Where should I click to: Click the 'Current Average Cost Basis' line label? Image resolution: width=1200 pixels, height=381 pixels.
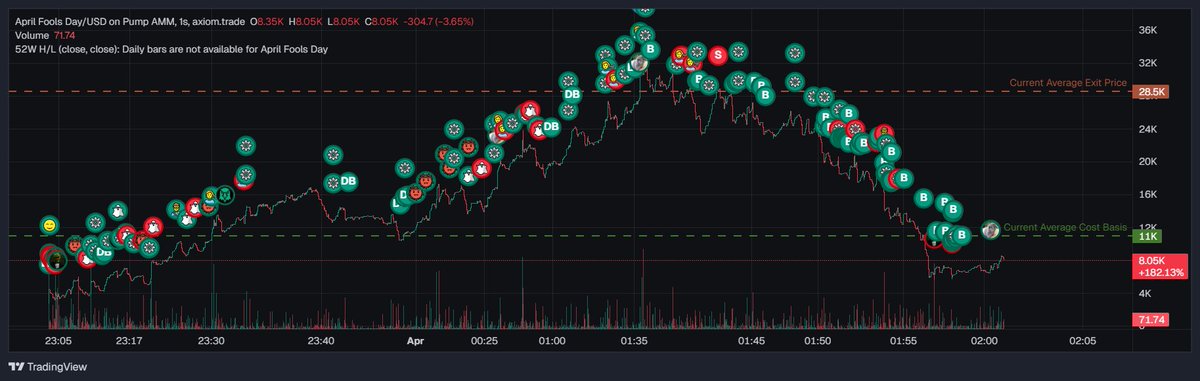click(1064, 228)
